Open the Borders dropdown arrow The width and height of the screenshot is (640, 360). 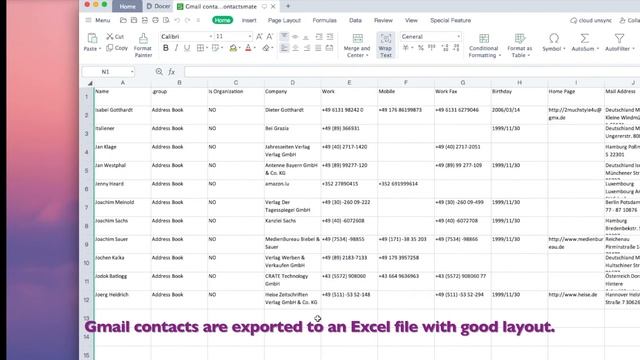click(207, 48)
